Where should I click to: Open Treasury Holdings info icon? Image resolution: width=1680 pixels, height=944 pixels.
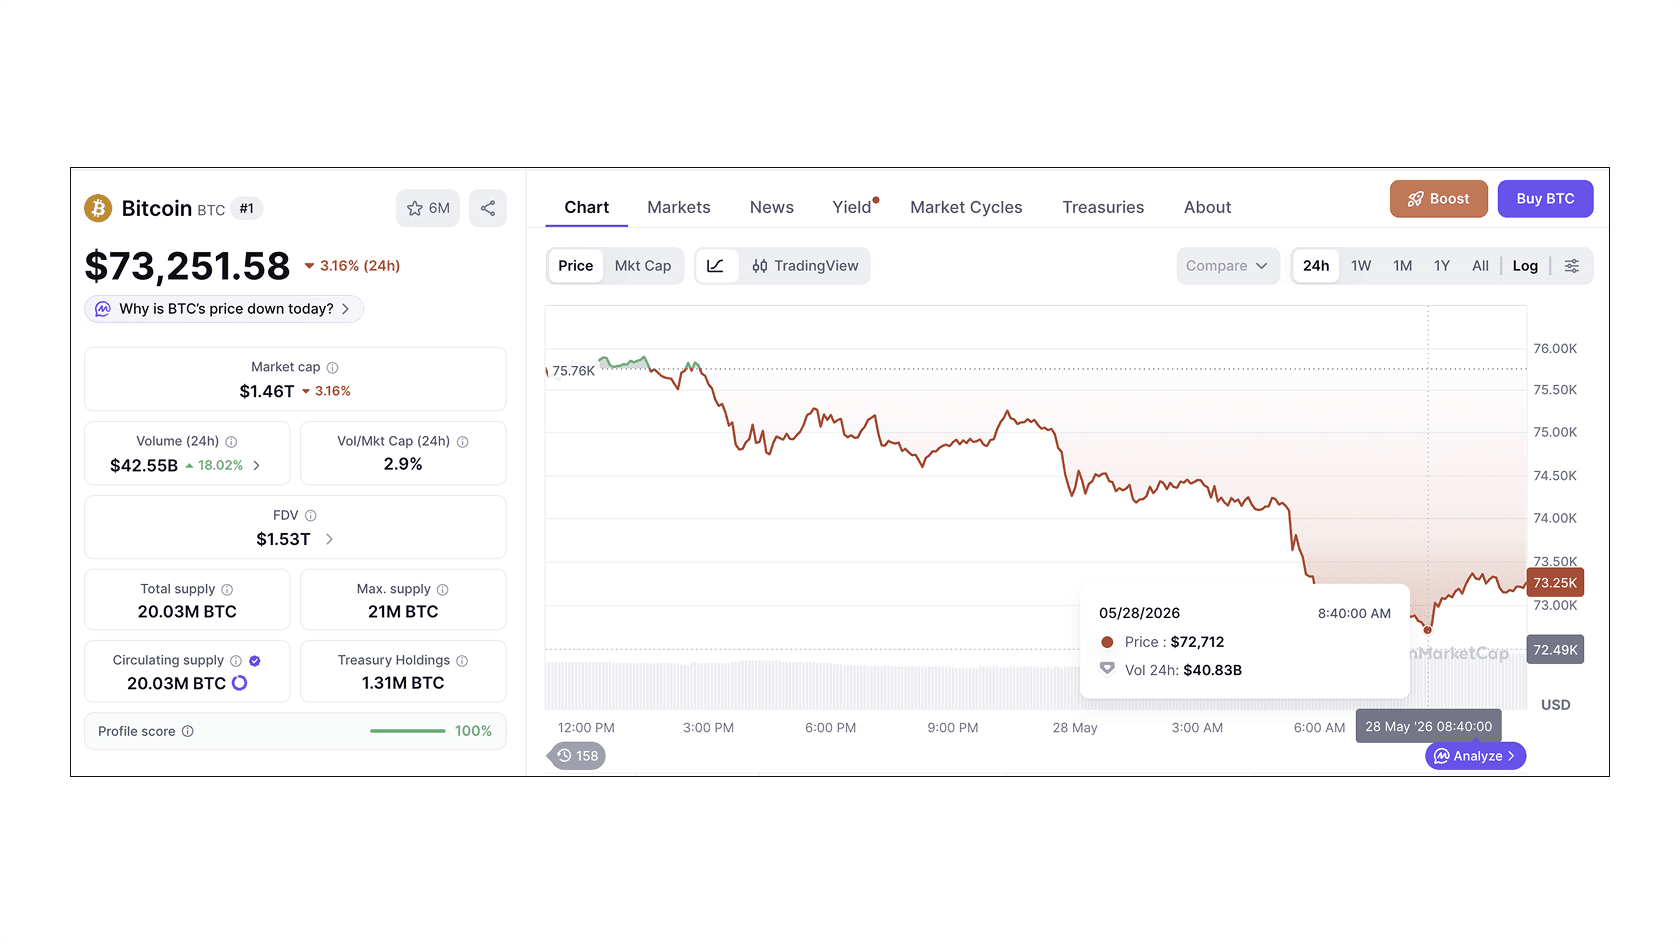[x=462, y=661]
